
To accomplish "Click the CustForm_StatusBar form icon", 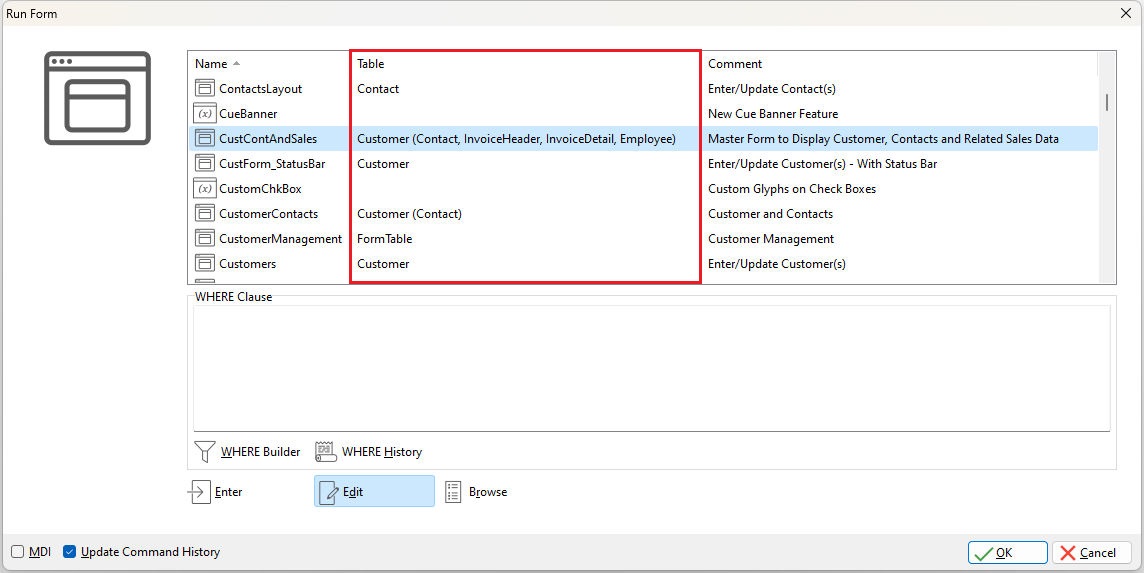I will 205,164.
